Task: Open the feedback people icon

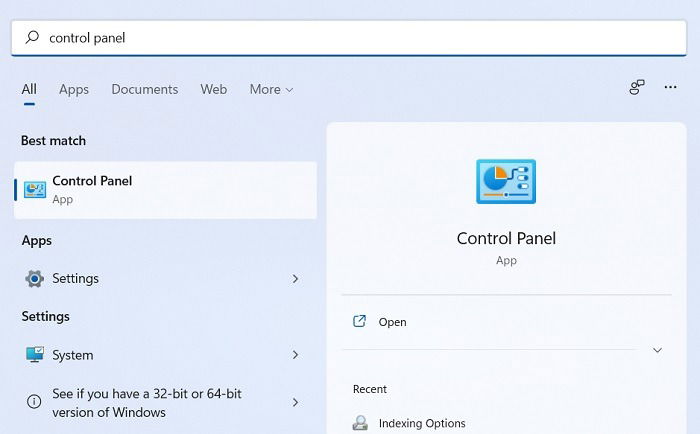Action: tap(637, 87)
